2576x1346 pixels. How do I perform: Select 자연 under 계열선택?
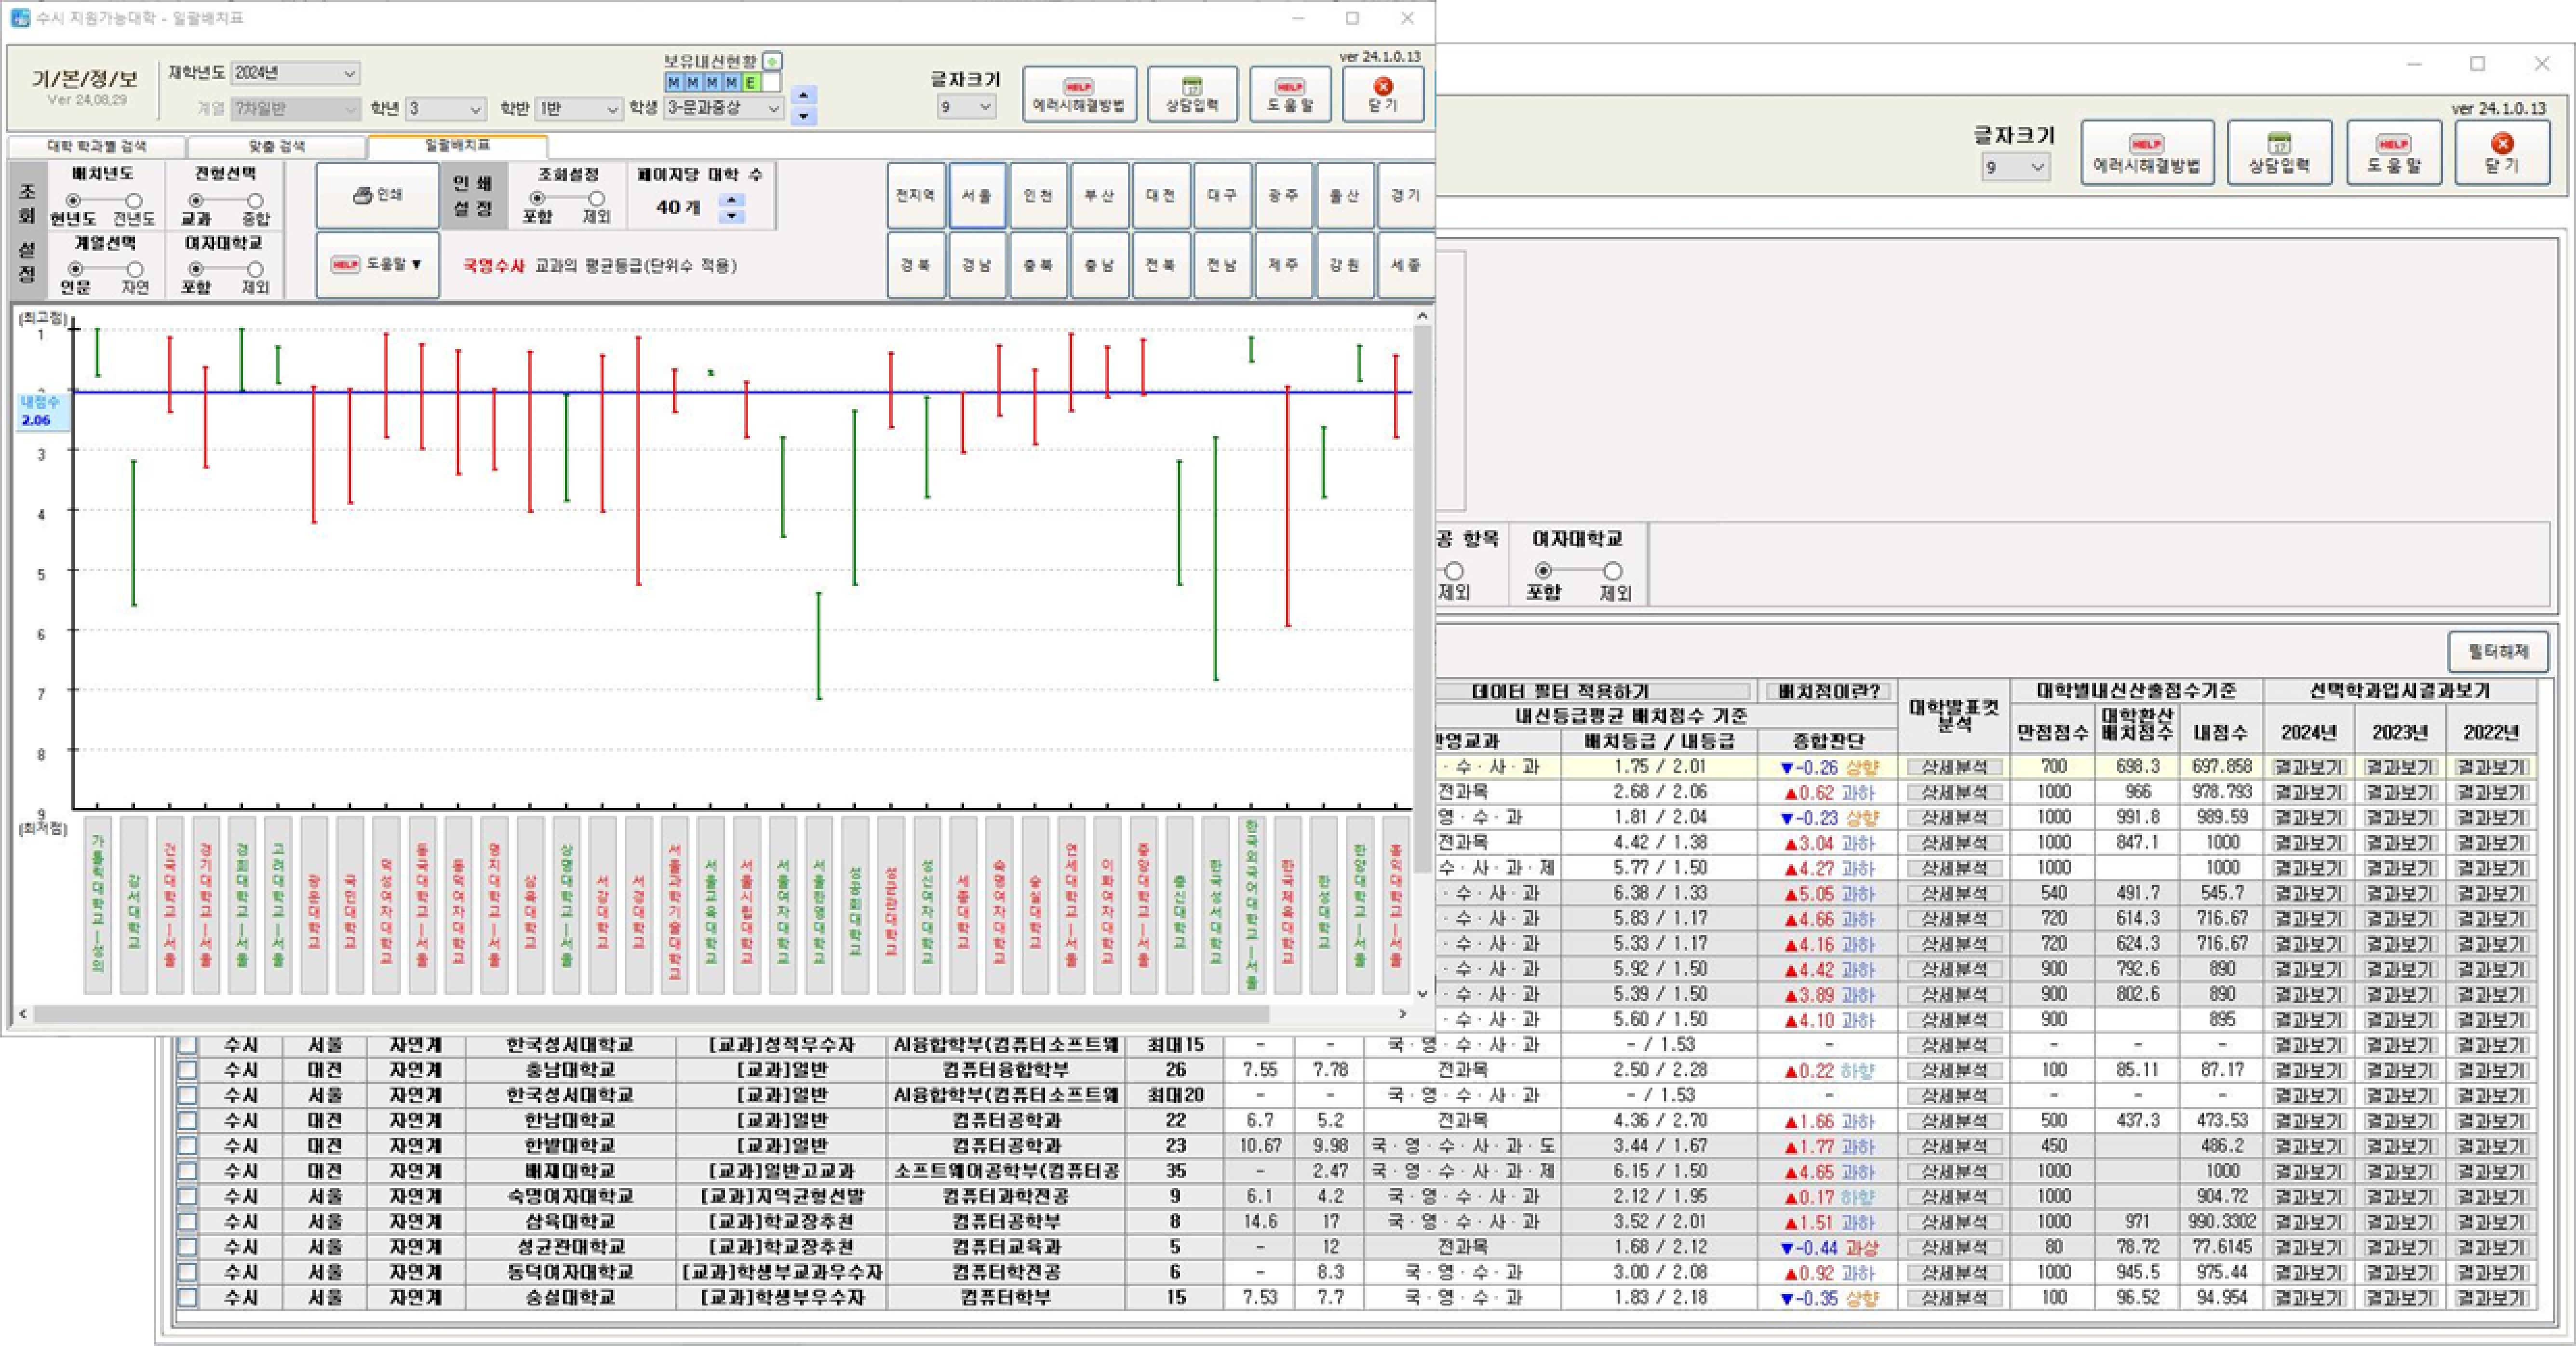pyautogui.click(x=134, y=269)
